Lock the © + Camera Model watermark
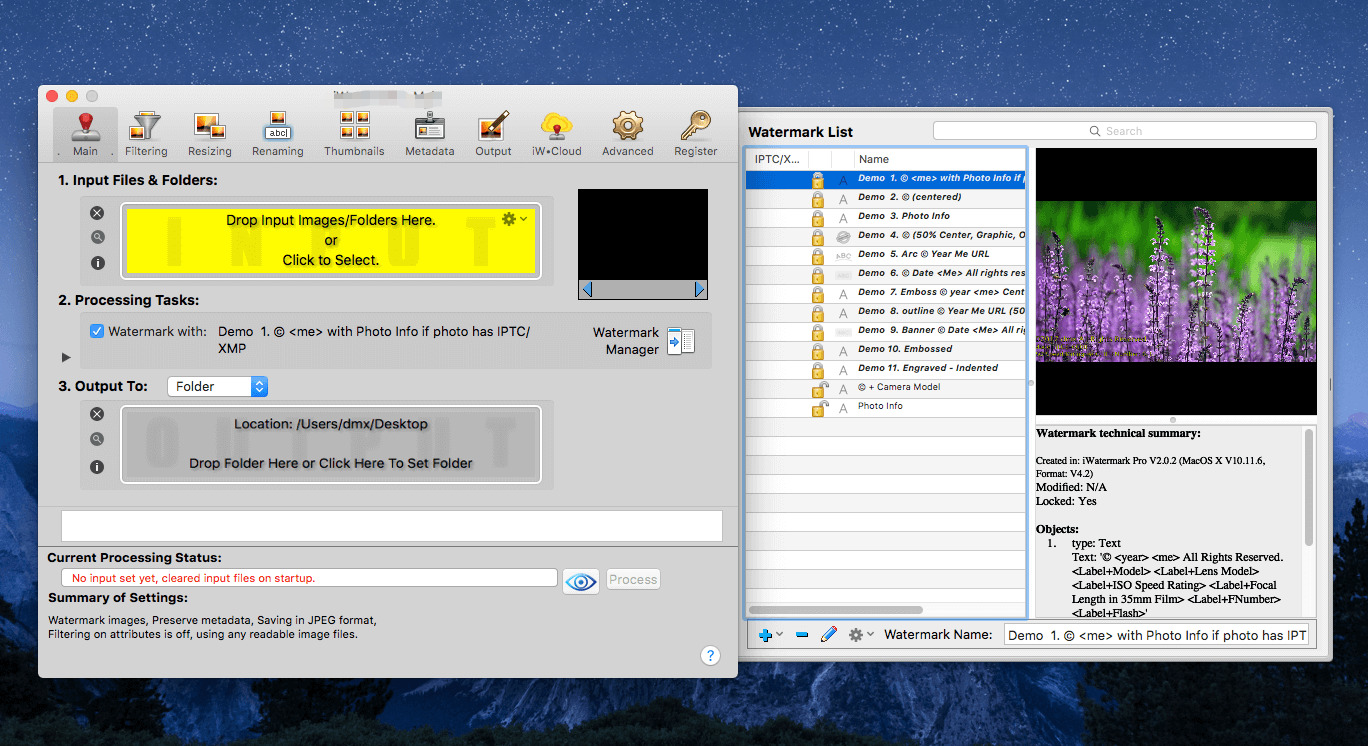This screenshot has width=1368, height=746. (x=818, y=388)
